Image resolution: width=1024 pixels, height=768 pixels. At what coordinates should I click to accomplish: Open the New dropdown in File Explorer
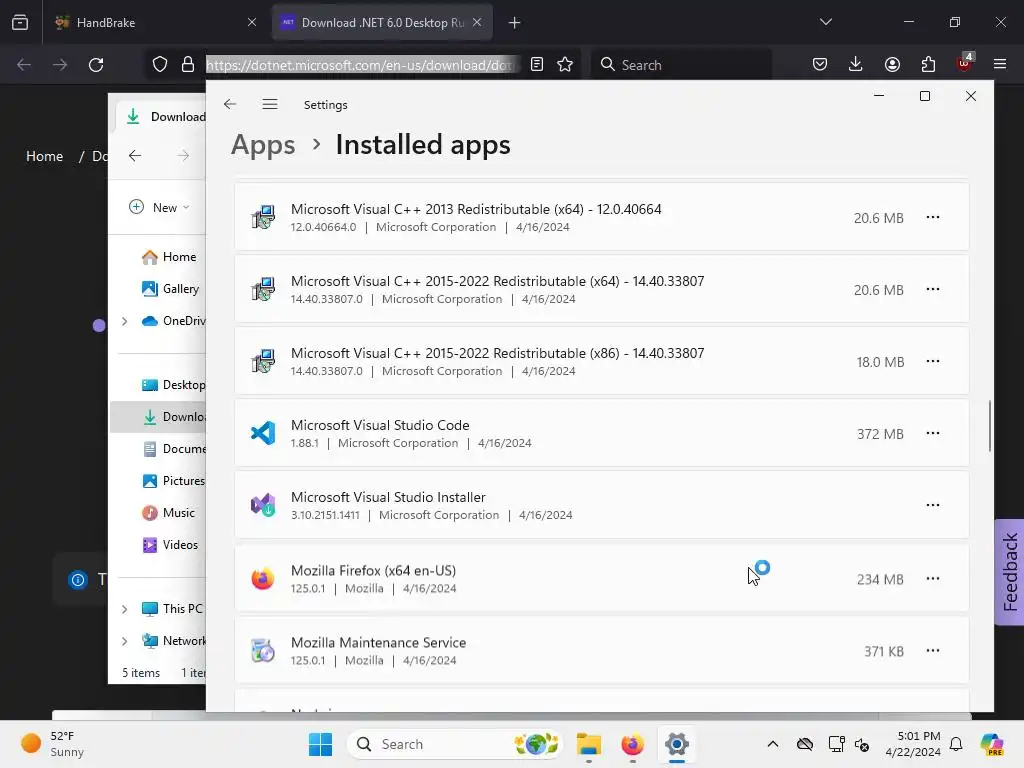(x=159, y=207)
